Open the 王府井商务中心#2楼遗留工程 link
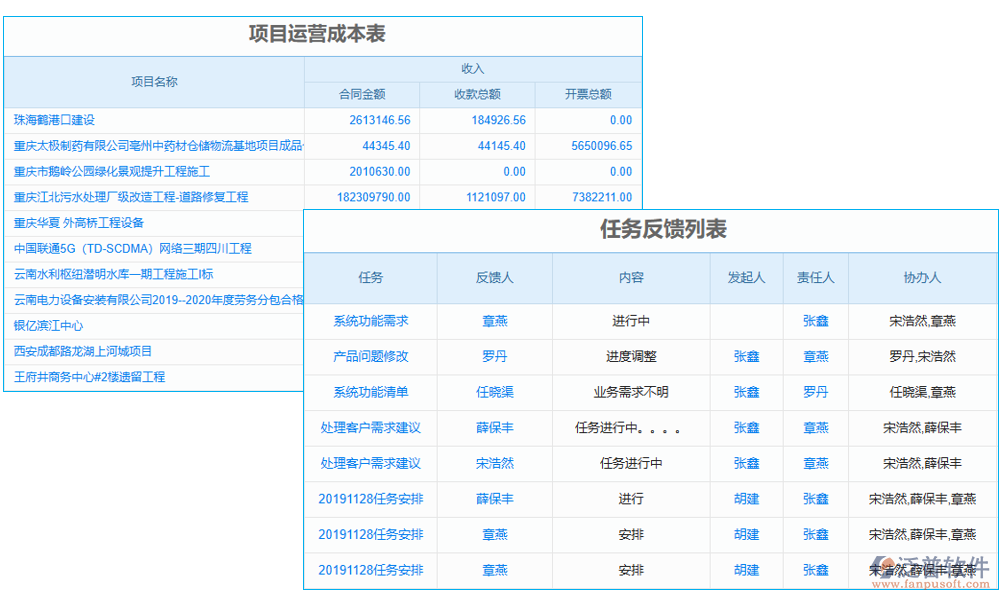Viewport: 1000px width, 600px height. (92, 377)
